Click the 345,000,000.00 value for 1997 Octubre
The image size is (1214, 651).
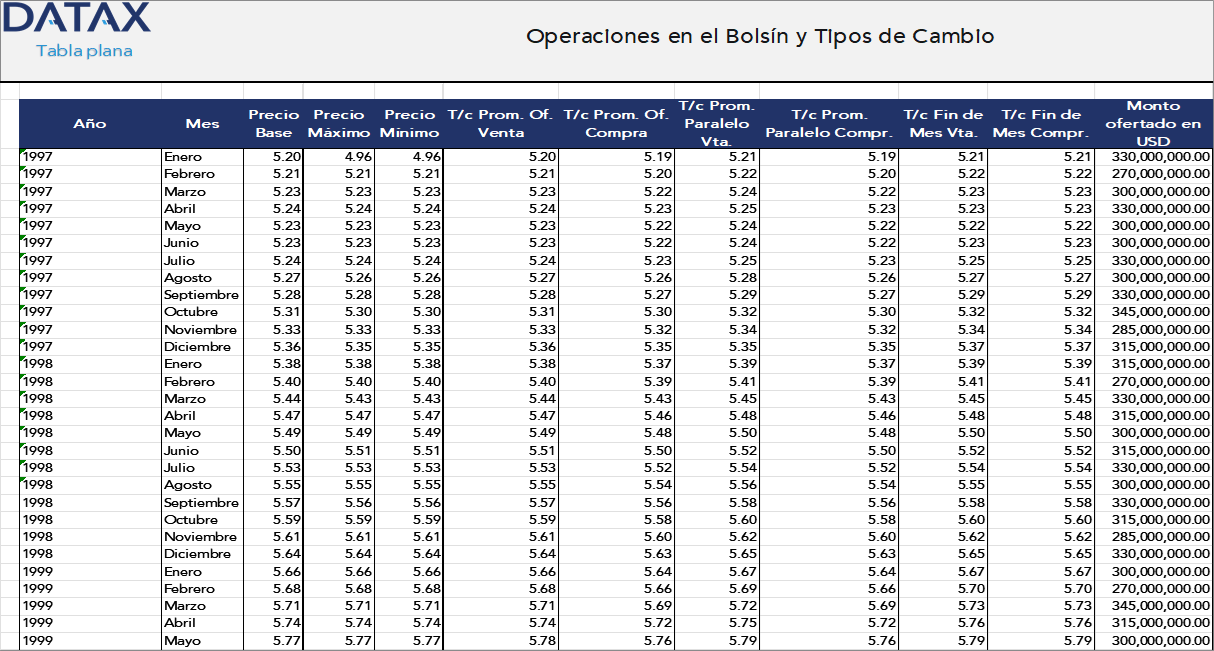click(x=1160, y=312)
